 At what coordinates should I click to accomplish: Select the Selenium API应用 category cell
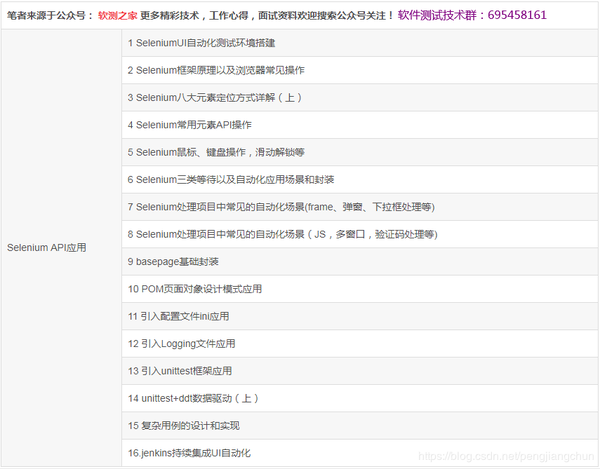click(x=61, y=248)
